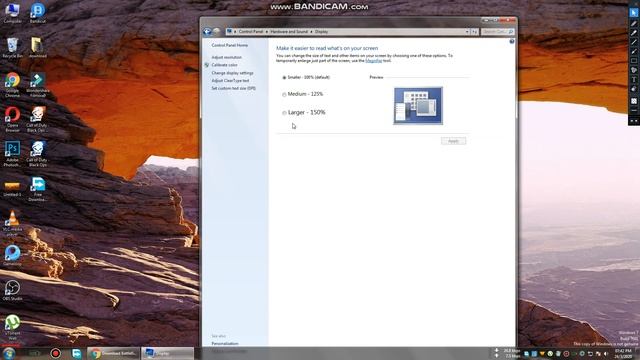Open the Download folder desktop icon
Screen dimensions: 640x360
[x=38, y=47]
